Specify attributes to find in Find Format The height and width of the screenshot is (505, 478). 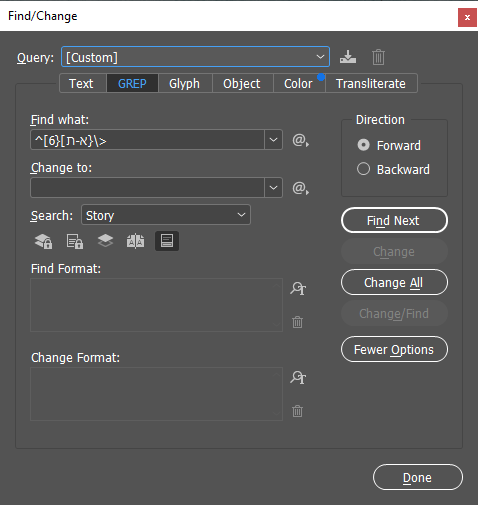298,288
